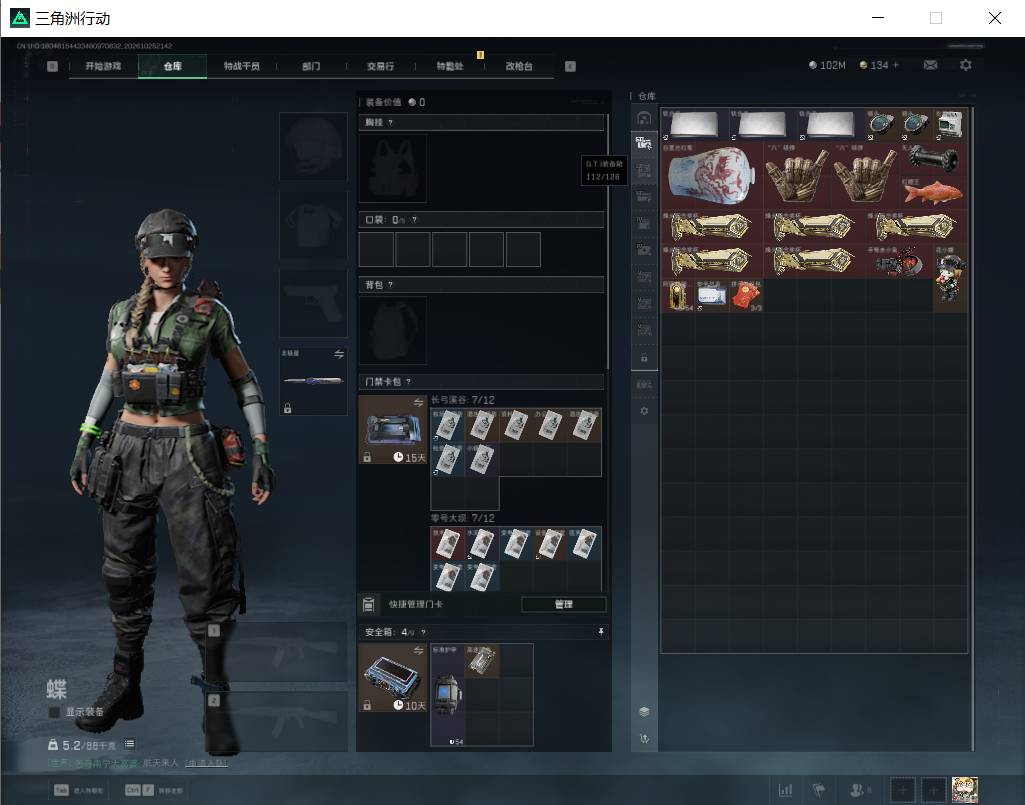The image size is (1025, 805).
Task: Select the black tire axle item
Action: [933, 159]
